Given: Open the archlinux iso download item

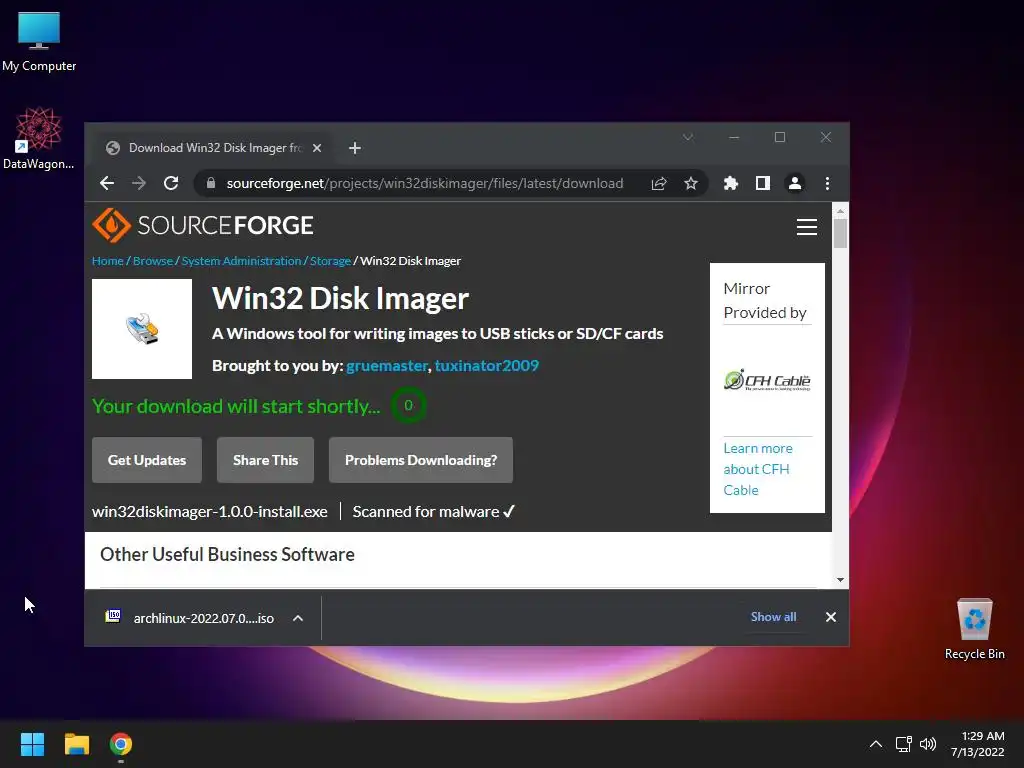Looking at the screenshot, I should (x=189, y=618).
